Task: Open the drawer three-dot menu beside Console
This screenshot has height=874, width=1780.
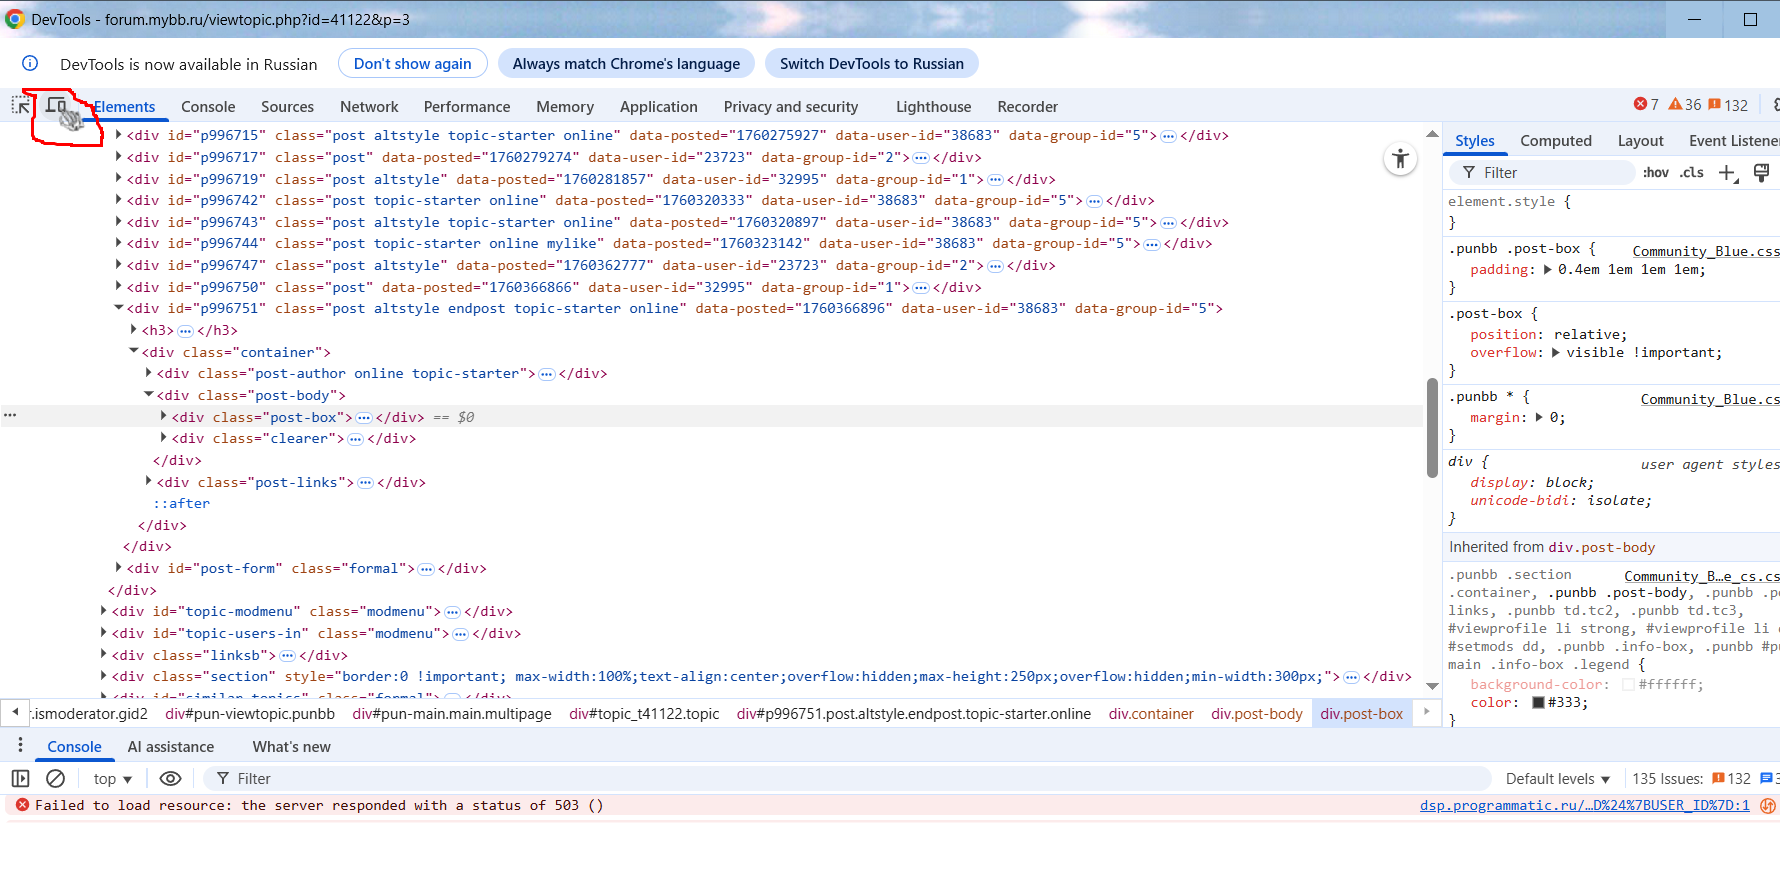Action: click(20, 746)
